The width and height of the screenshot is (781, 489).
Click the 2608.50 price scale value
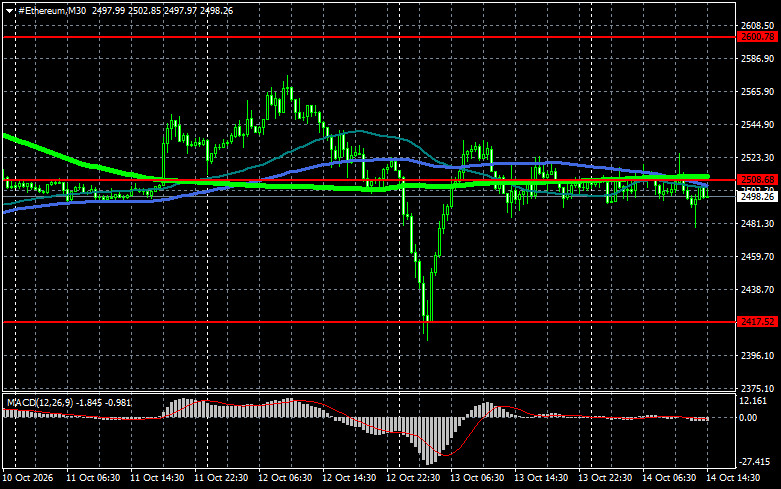pyautogui.click(x=757, y=26)
